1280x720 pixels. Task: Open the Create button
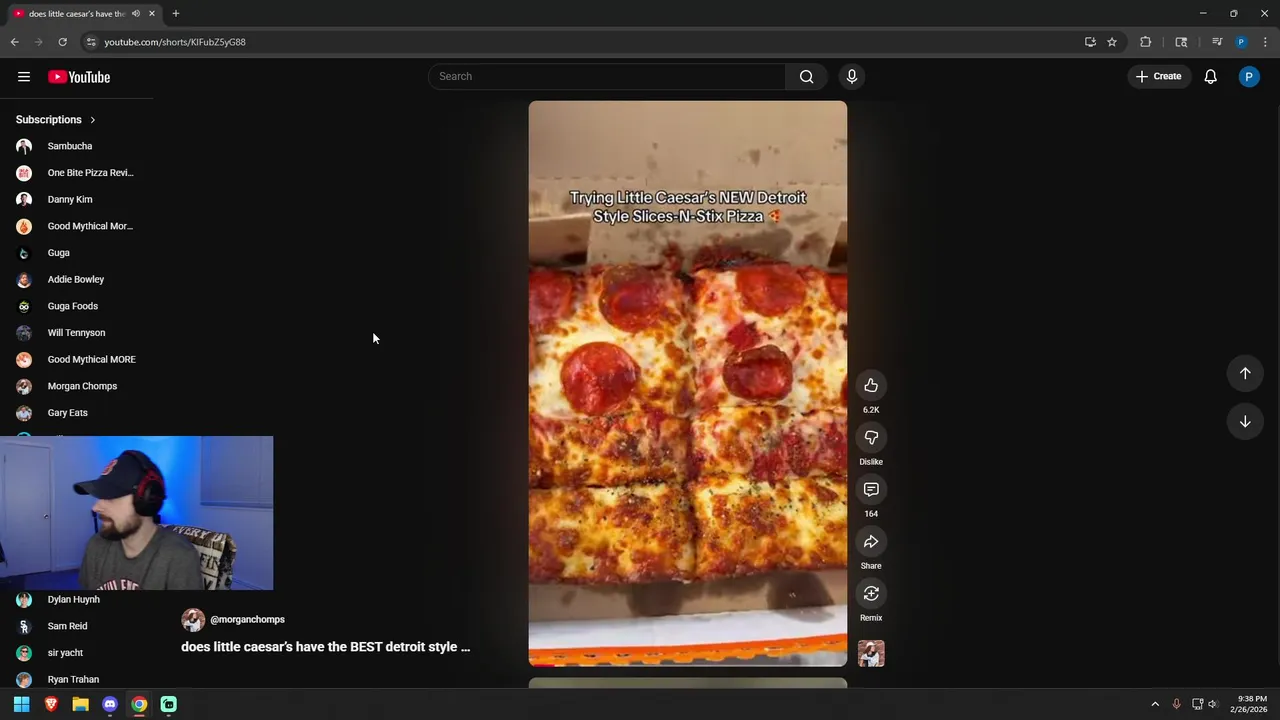click(1158, 77)
